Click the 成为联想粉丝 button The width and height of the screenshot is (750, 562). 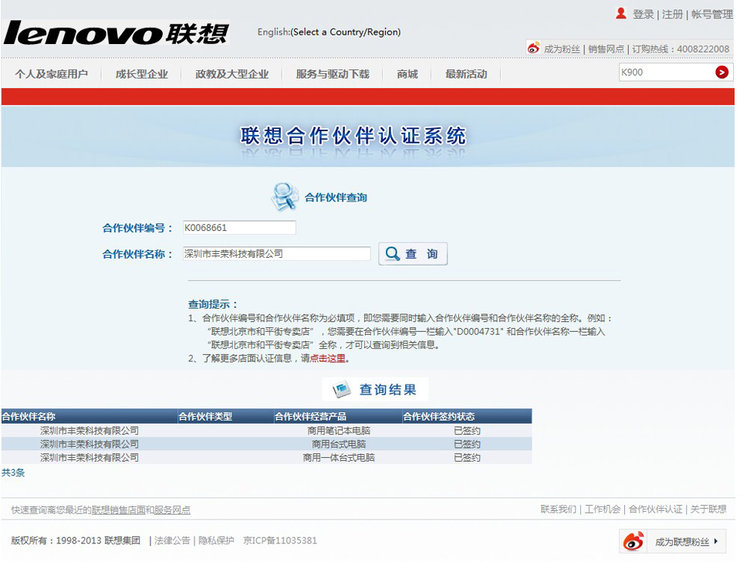[x=673, y=541]
